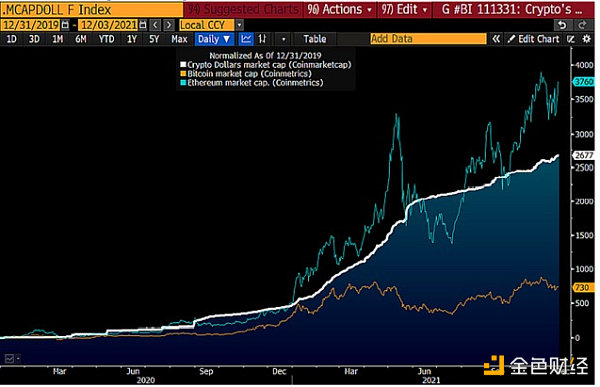Open calendar picker beside start date 12/31/2019
Viewport: 600px width, 387px height.
[x=65, y=25]
